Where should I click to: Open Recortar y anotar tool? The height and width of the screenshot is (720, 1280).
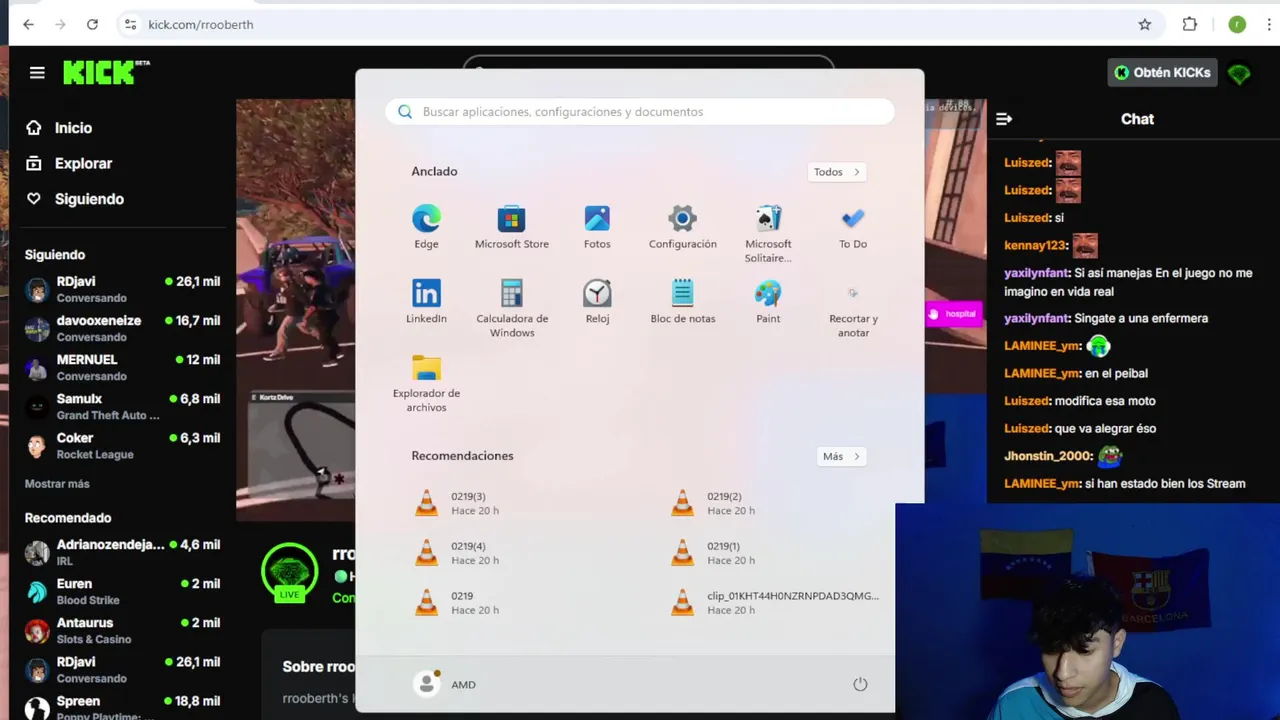(853, 309)
